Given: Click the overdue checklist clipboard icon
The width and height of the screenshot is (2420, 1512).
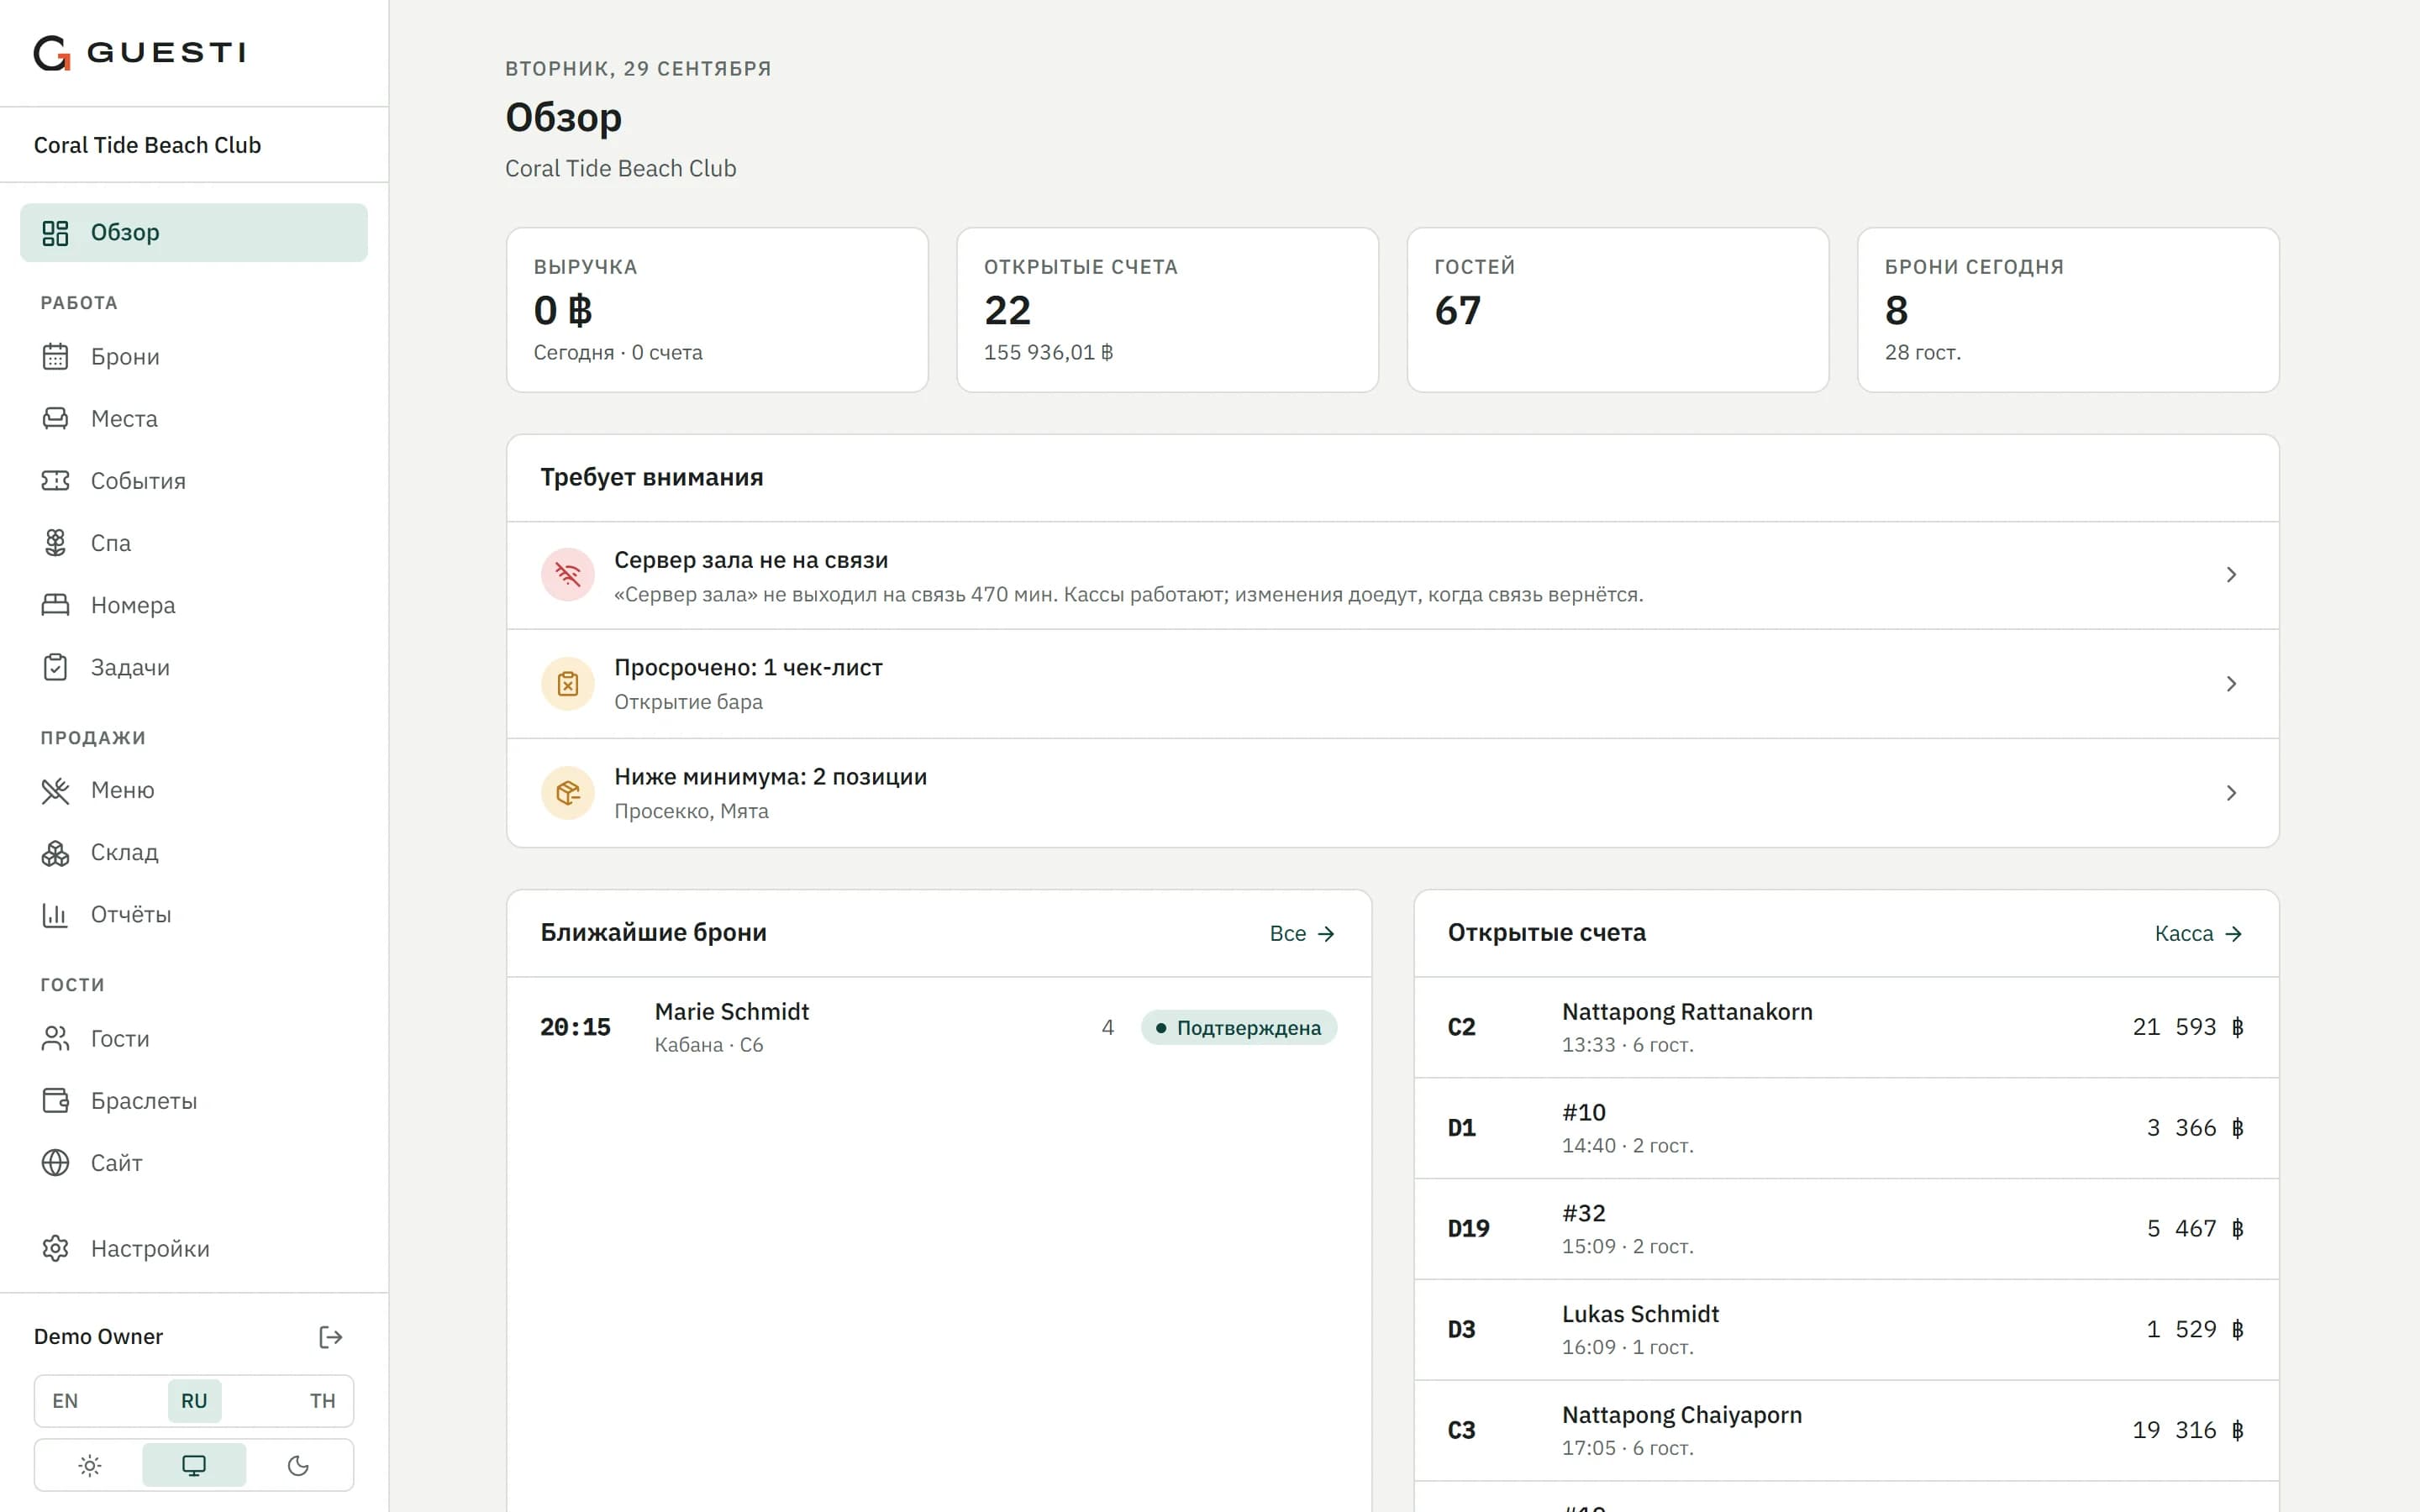Looking at the screenshot, I should (568, 684).
